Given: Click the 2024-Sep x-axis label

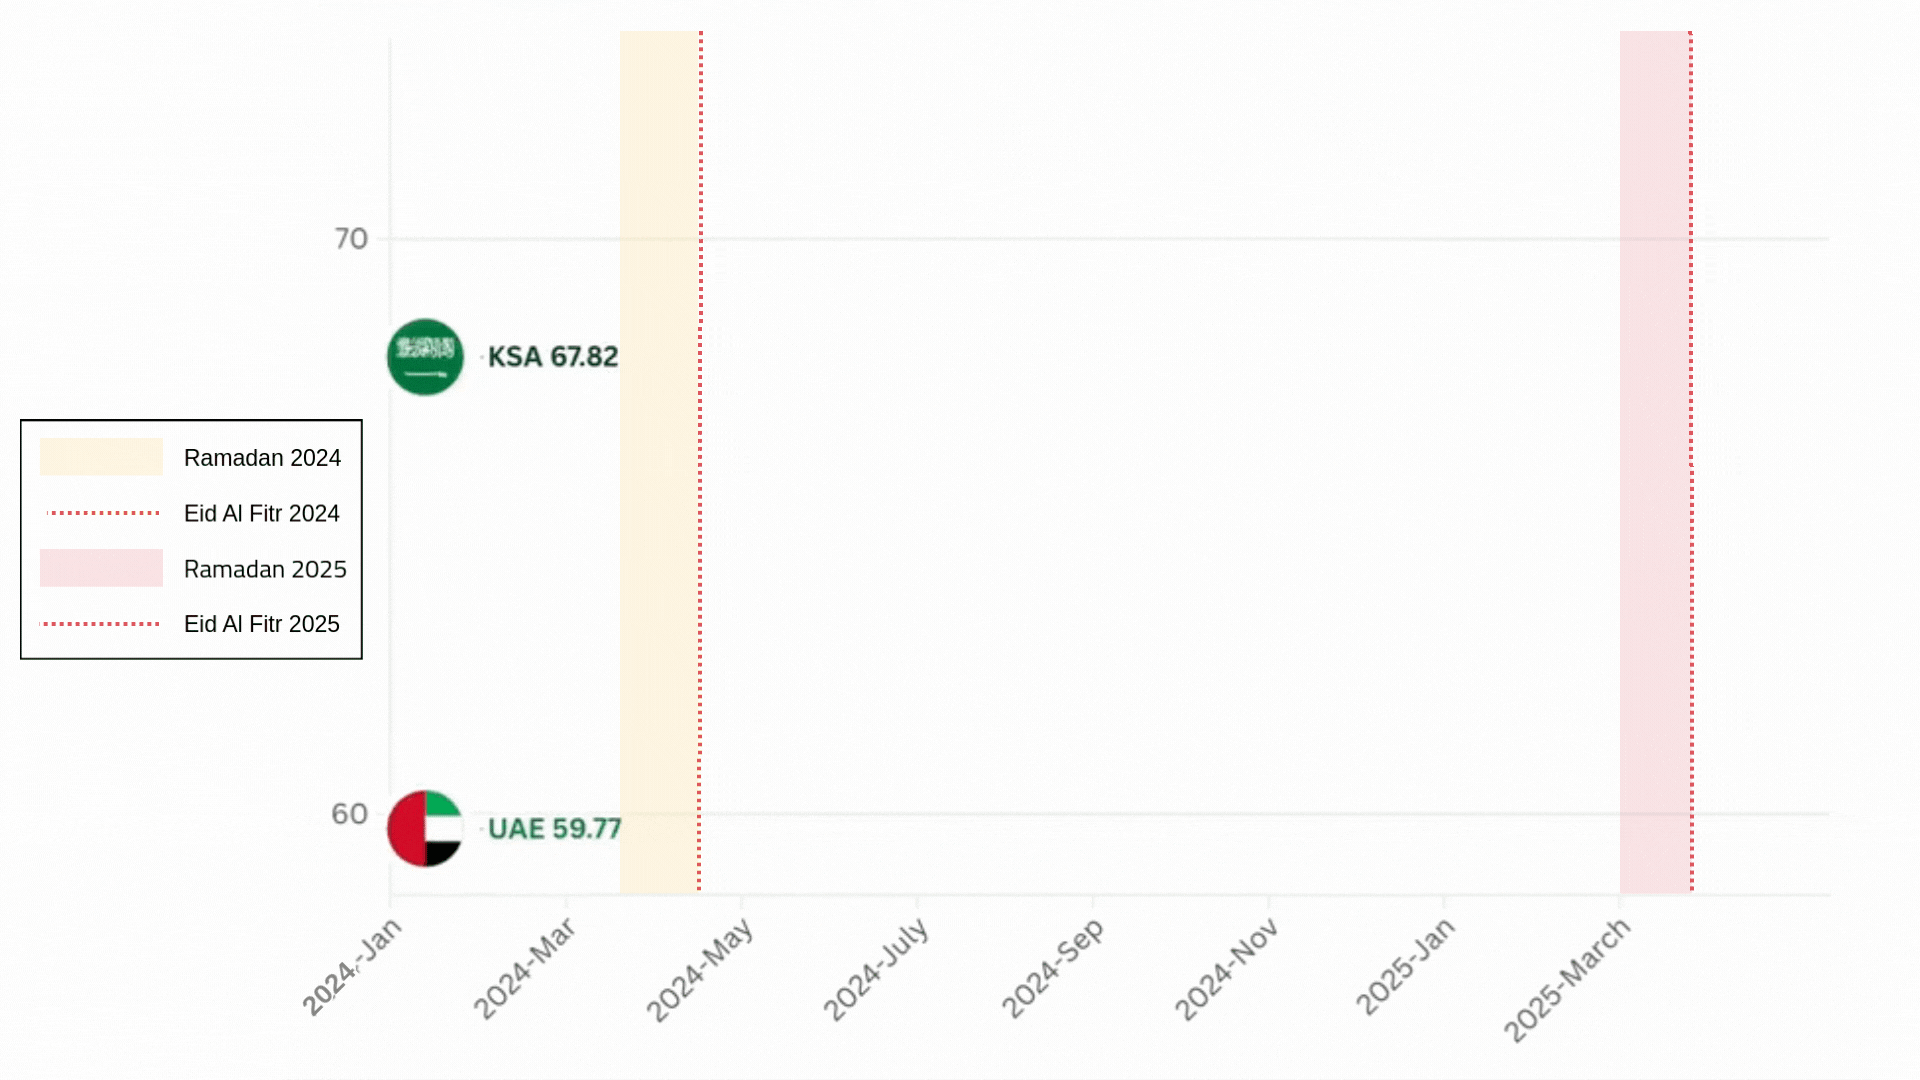Looking at the screenshot, I should pyautogui.click(x=1053, y=968).
